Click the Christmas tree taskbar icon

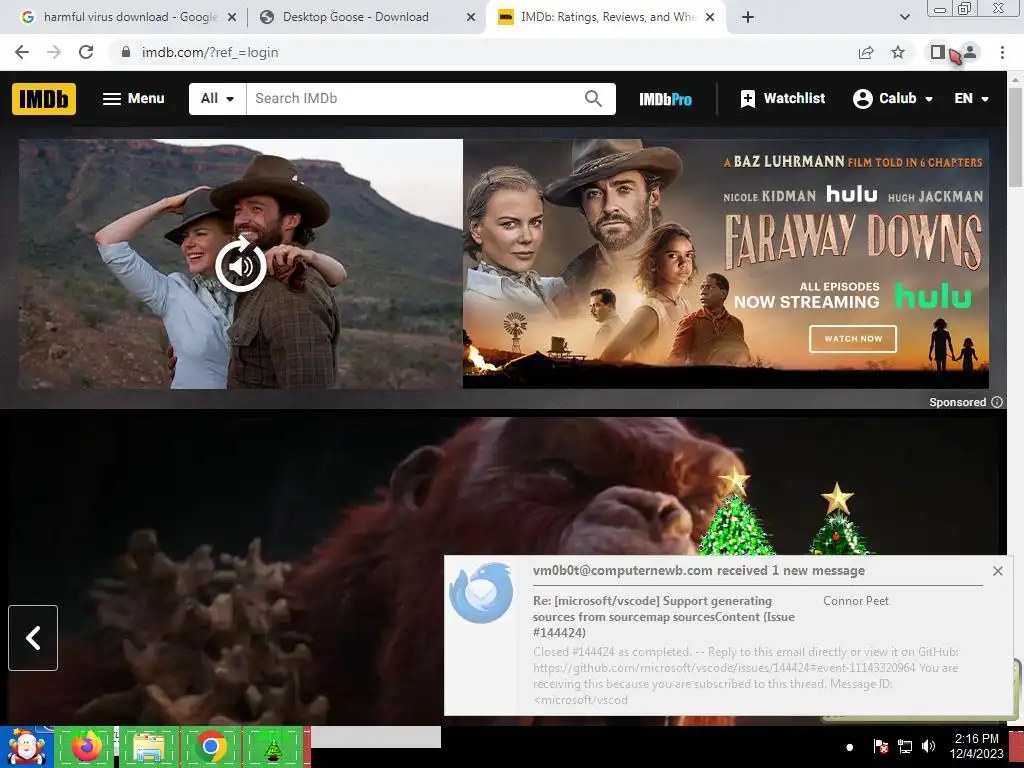coord(273,746)
